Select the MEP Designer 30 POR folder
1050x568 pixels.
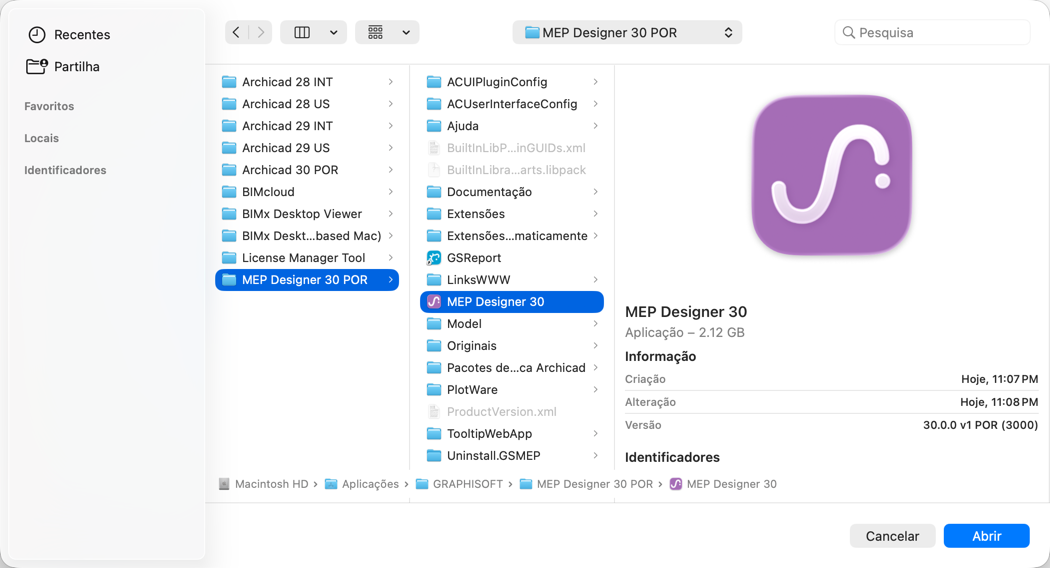pos(307,280)
